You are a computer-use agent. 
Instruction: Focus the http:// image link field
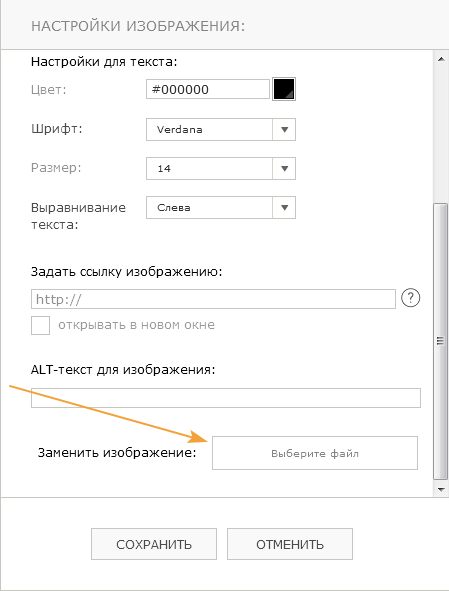[213, 299]
